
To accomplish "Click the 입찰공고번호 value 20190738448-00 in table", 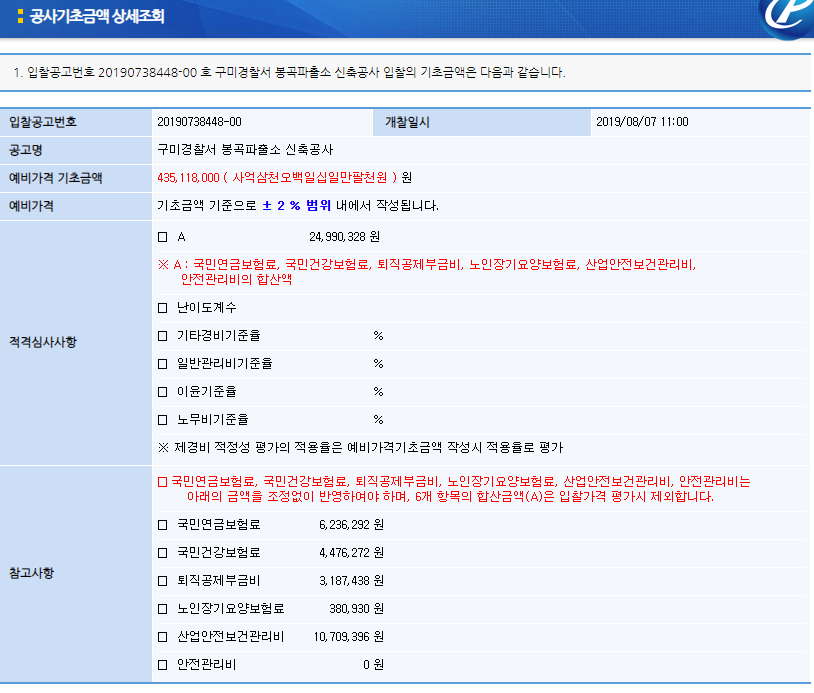I will pos(199,122).
